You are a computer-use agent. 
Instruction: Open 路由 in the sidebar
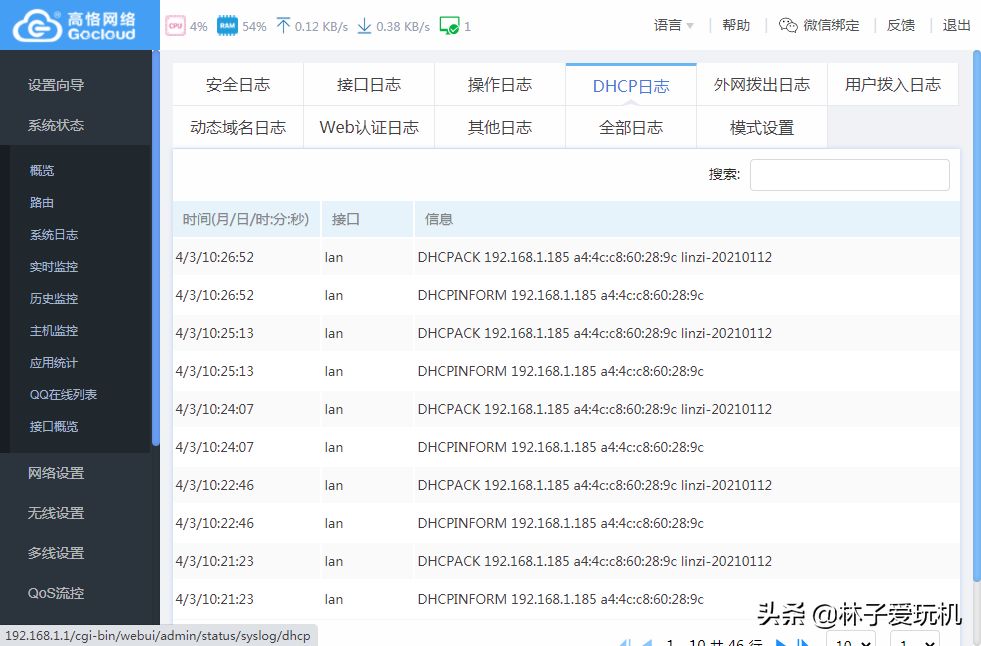pos(42,202)
